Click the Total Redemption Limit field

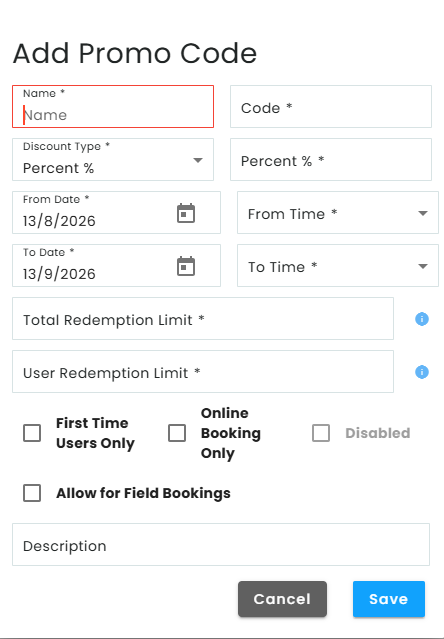pos(203,318)
